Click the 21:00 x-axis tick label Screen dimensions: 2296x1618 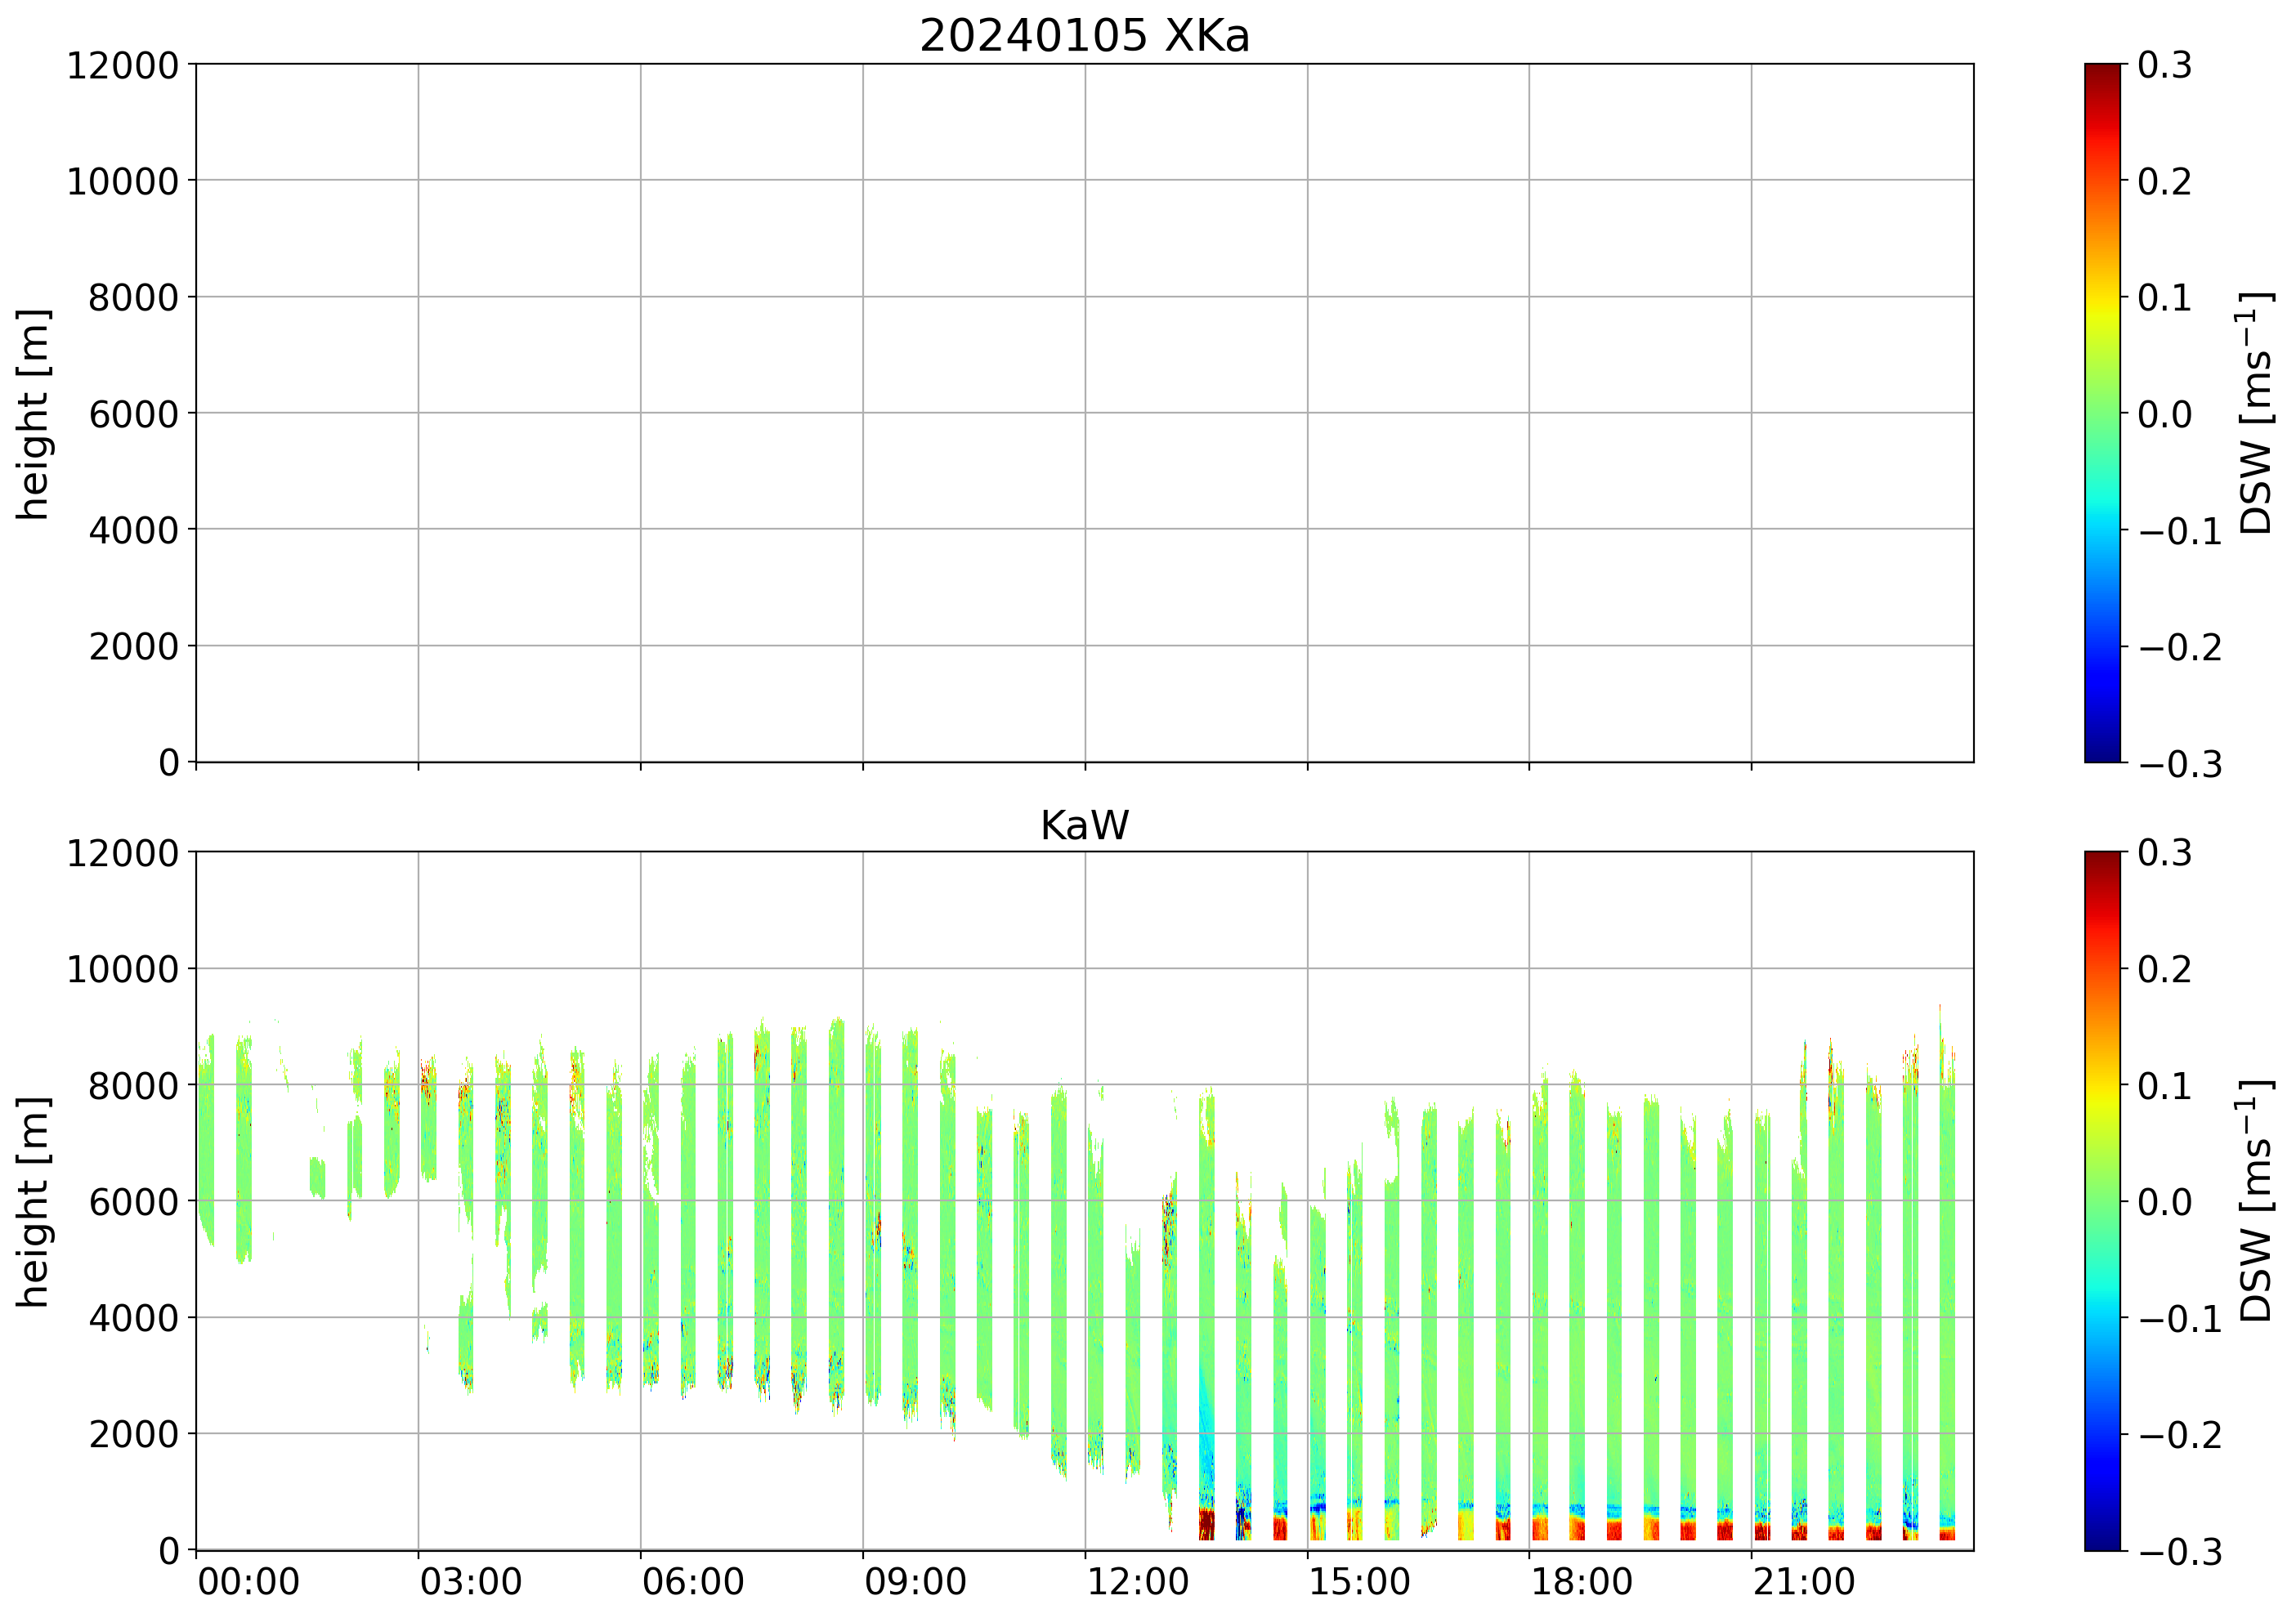pyautogui.click(x=1803, y=1583)
